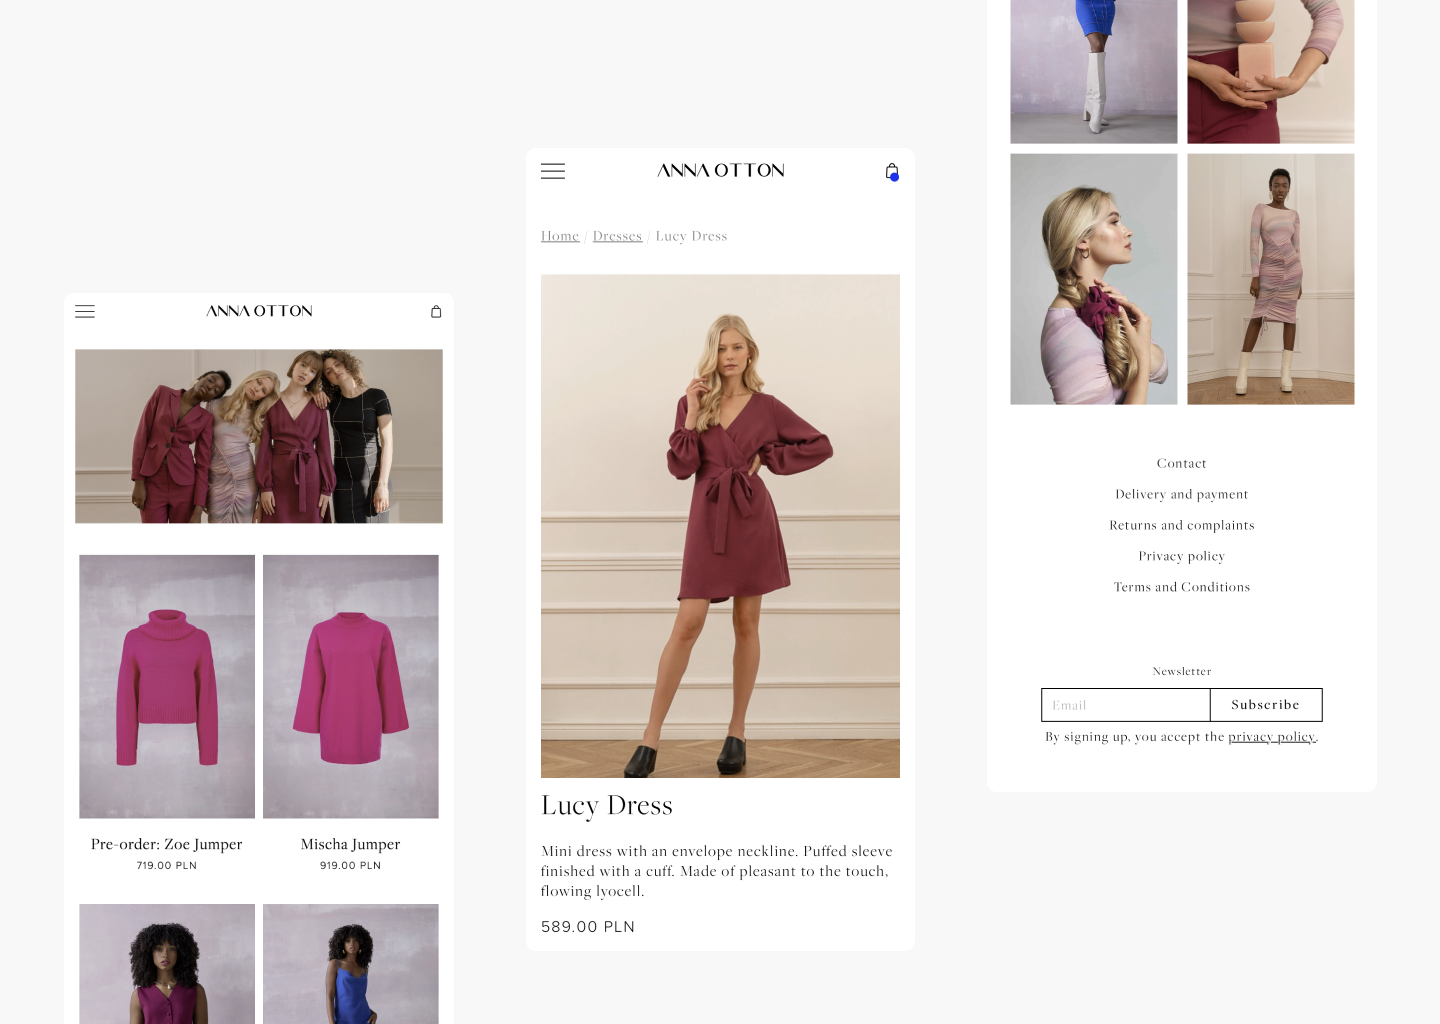Open the Lucy Dress product photo
This screenshot has height=1024, width=1440.
[x=720, y=526]
